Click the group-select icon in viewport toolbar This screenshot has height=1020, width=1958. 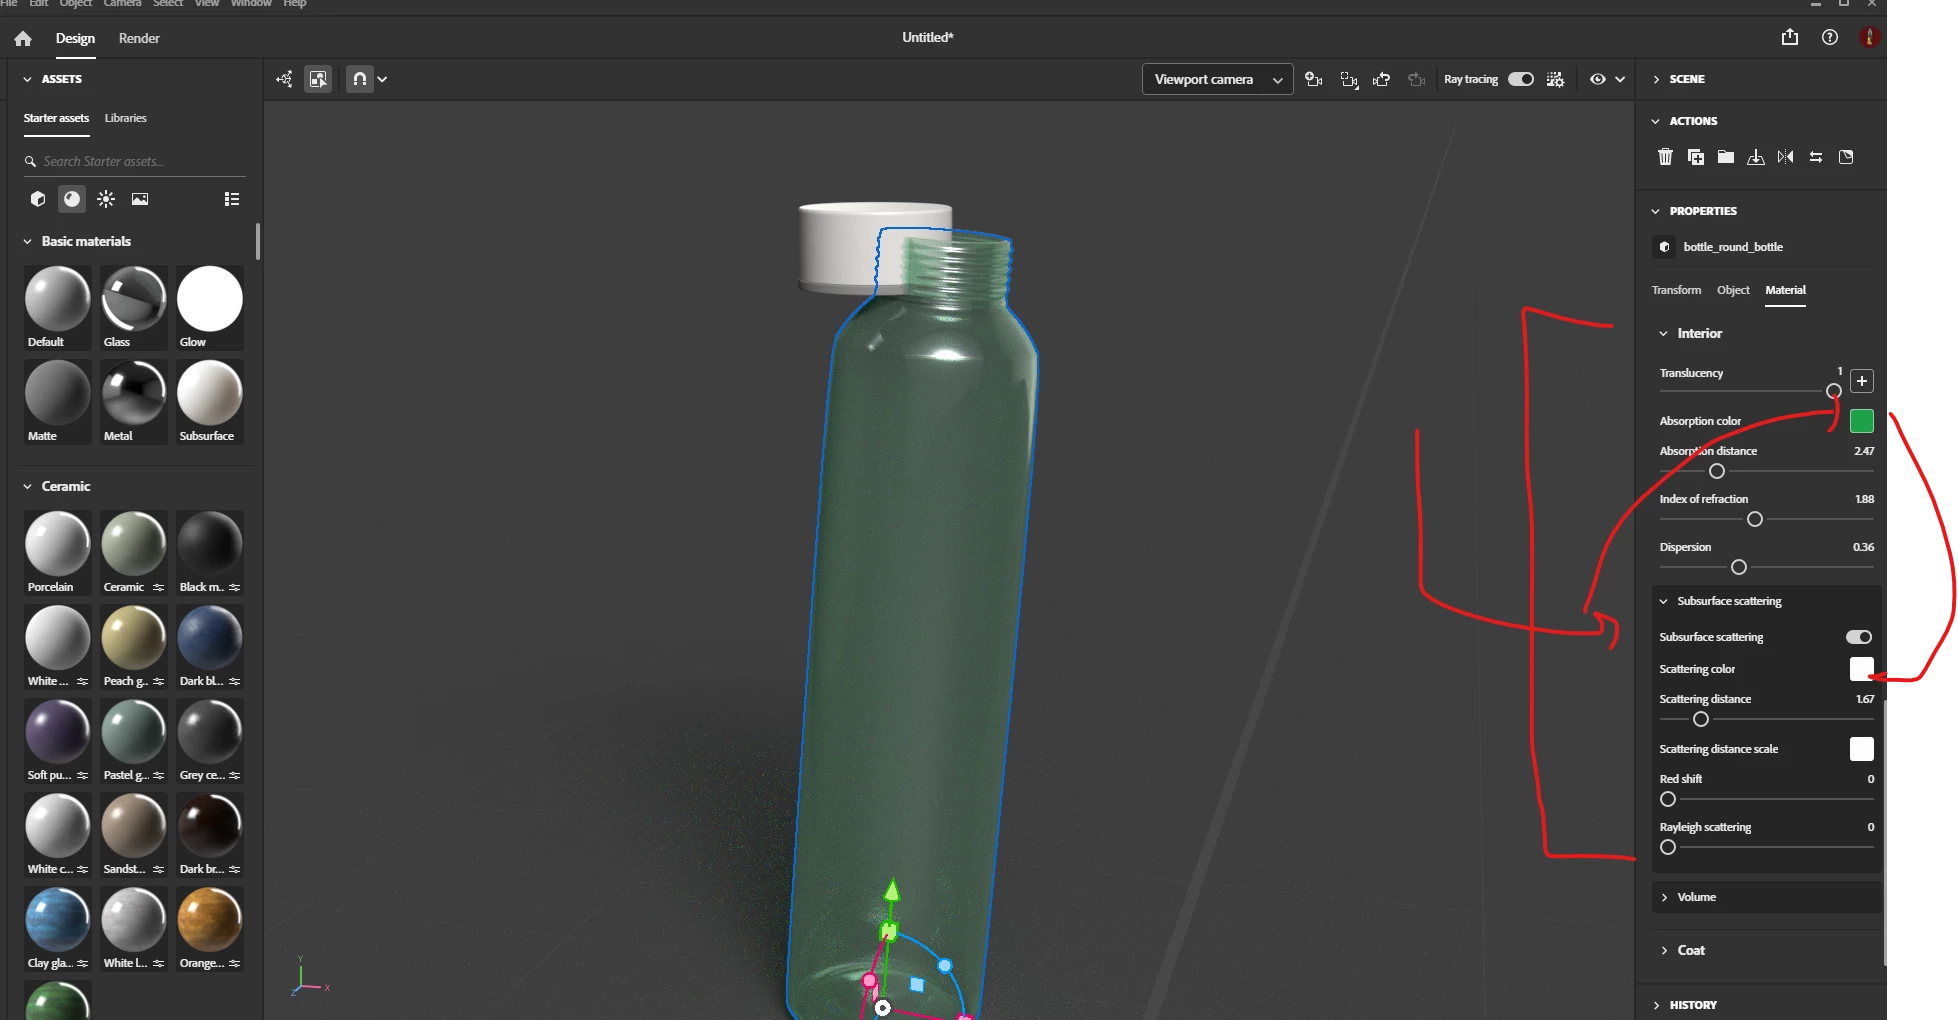[x=285, y=79]
